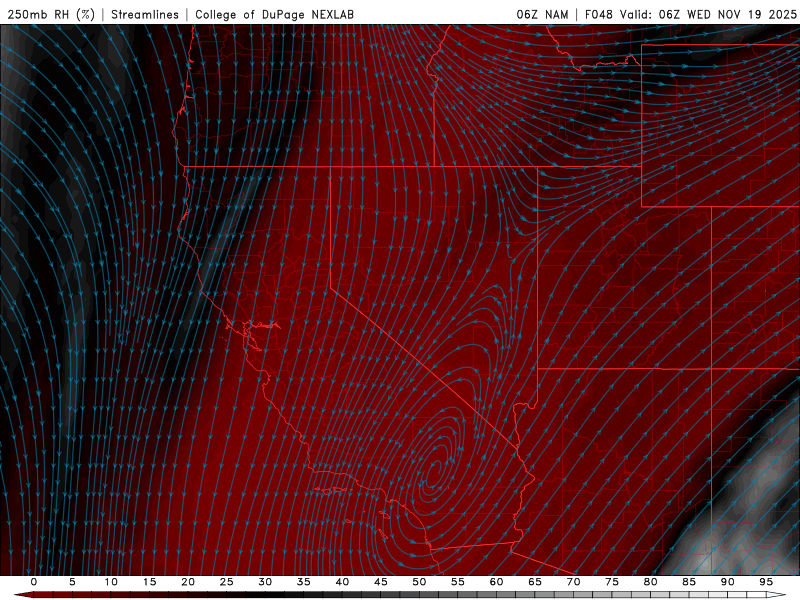800x600 pixels.
Task: Click the "20" color scale label
Action: click(x=188, y=582)
